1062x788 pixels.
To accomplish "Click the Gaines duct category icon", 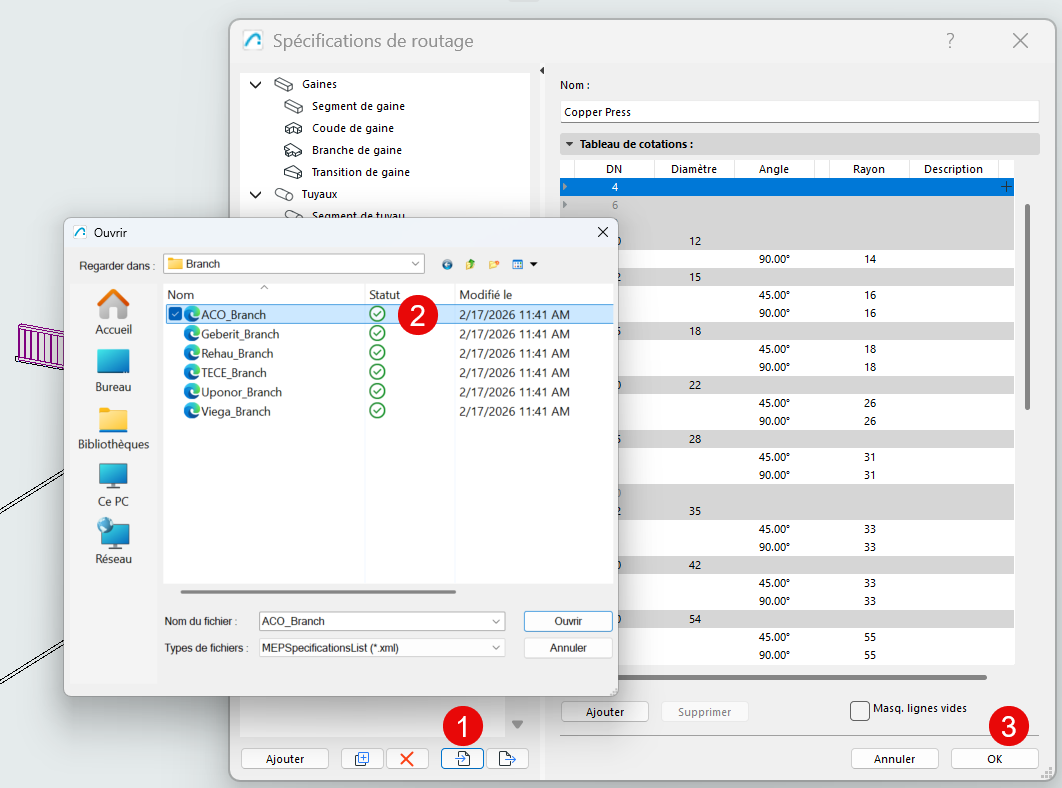I will point(283,84).
